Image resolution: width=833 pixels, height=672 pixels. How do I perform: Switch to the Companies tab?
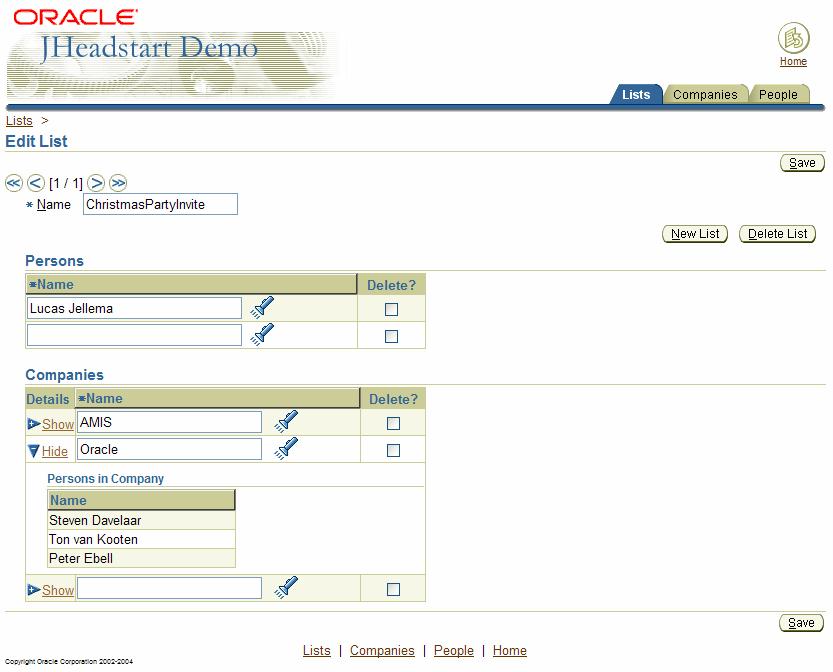click(705, 95)
